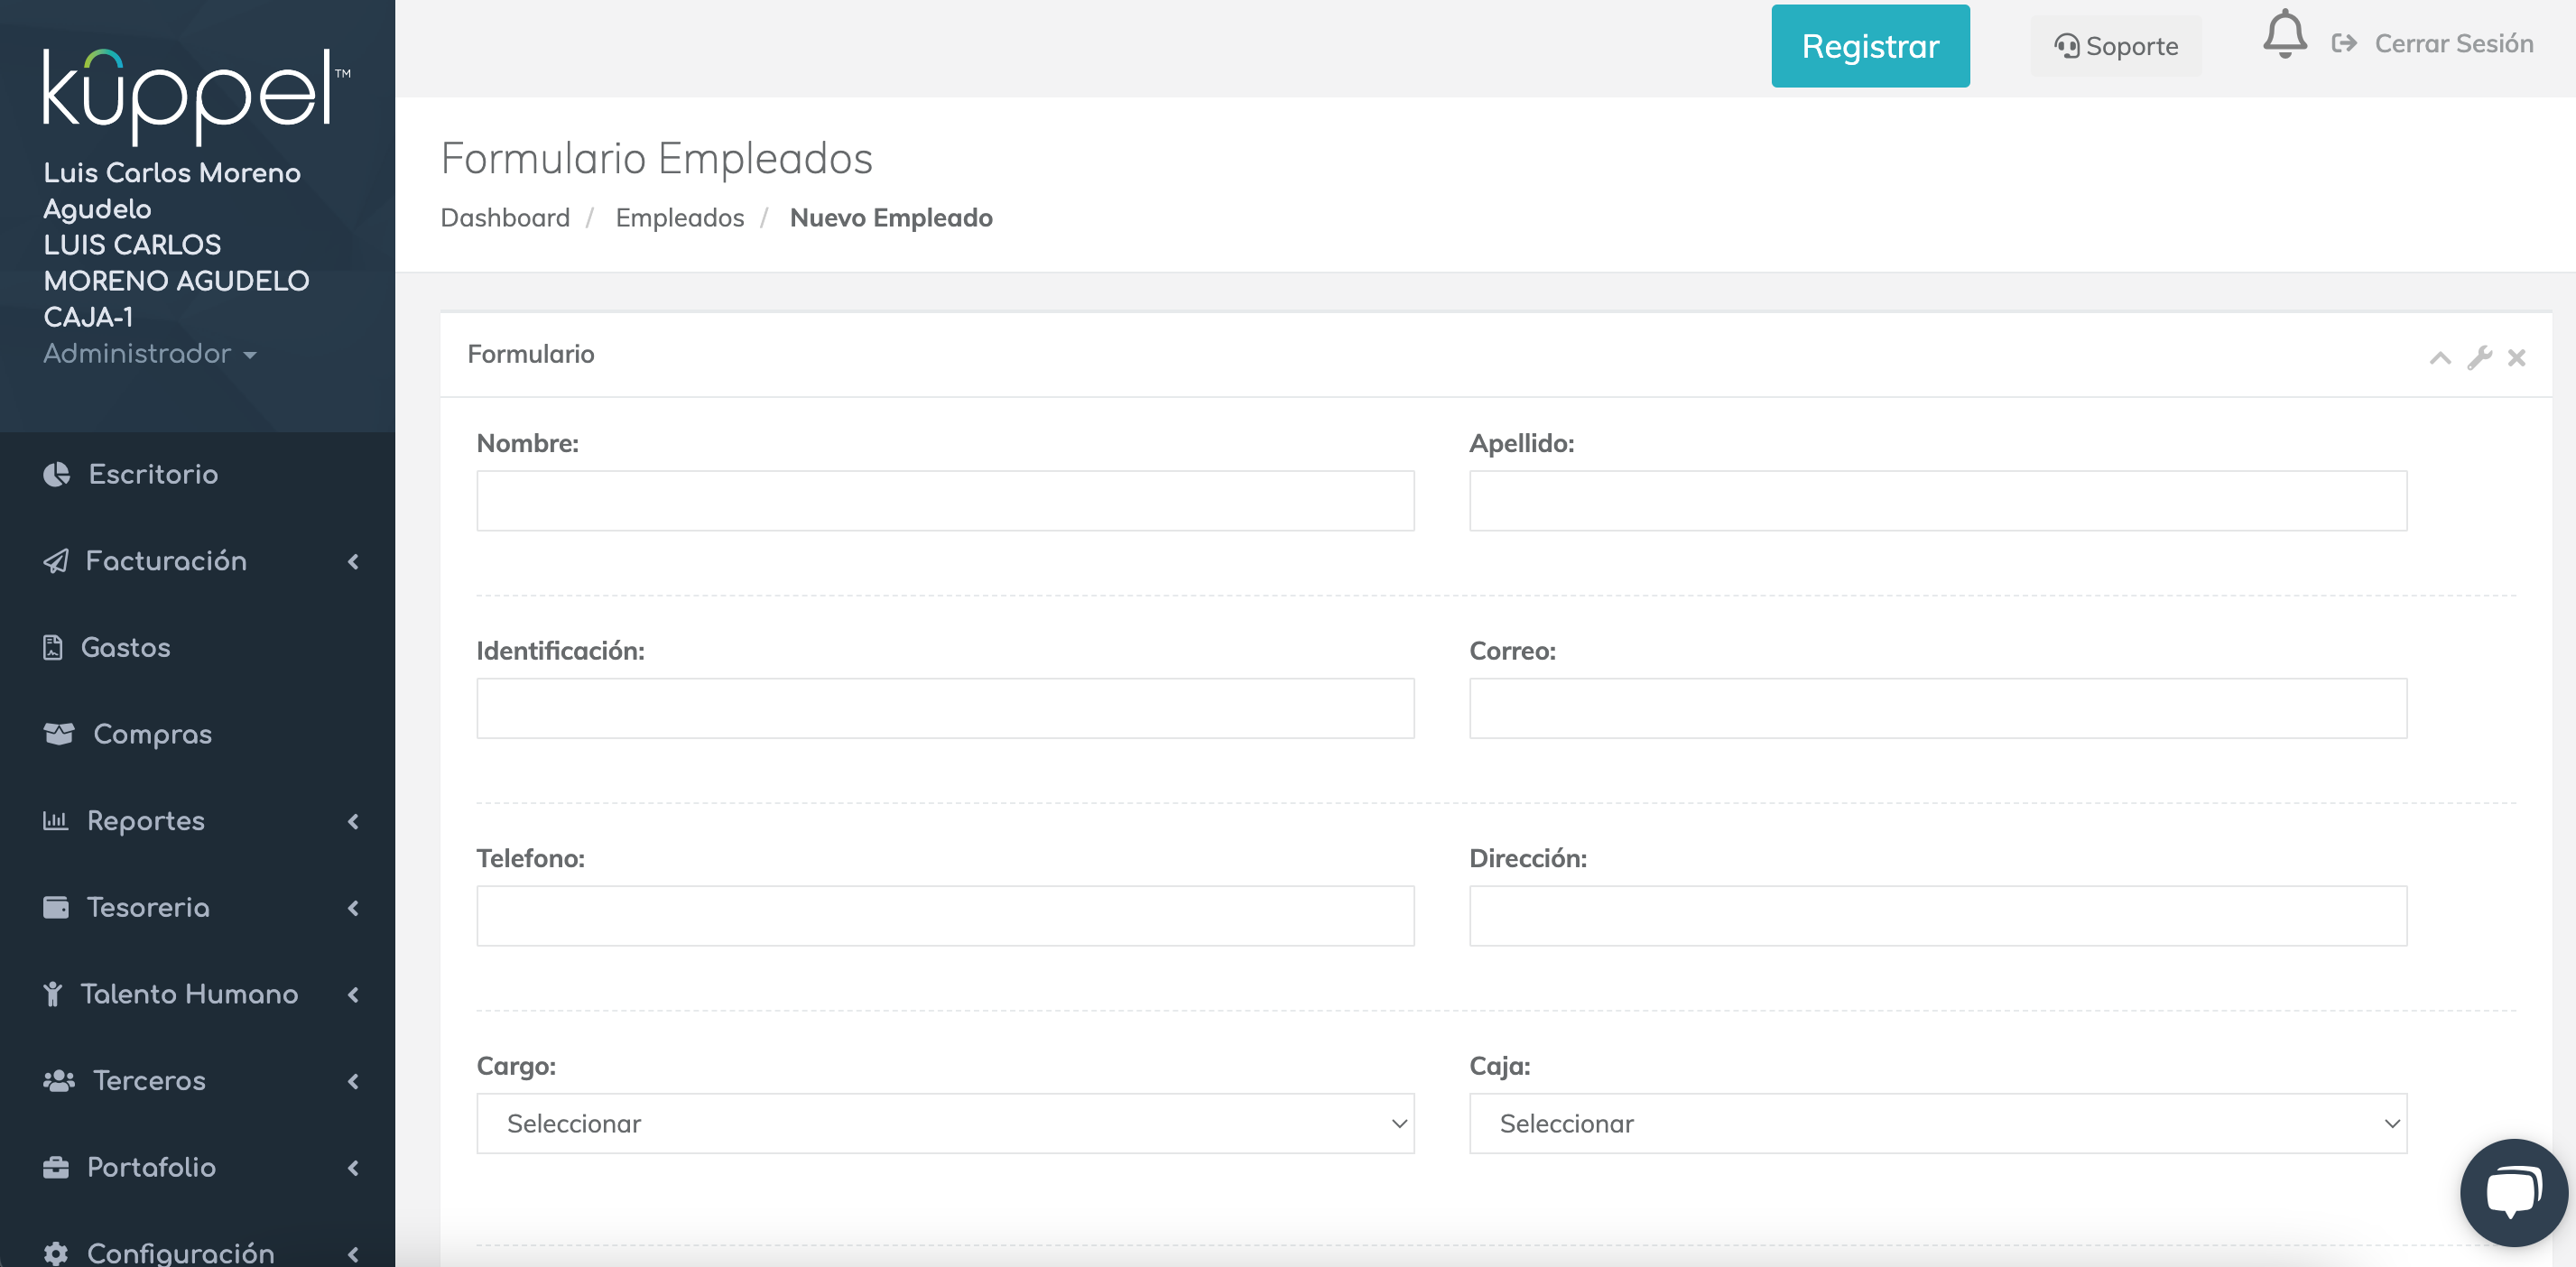Open the Caja Seleccionar dropdown
Screen dimensions: 2576x1267
coord(1937,1123)
